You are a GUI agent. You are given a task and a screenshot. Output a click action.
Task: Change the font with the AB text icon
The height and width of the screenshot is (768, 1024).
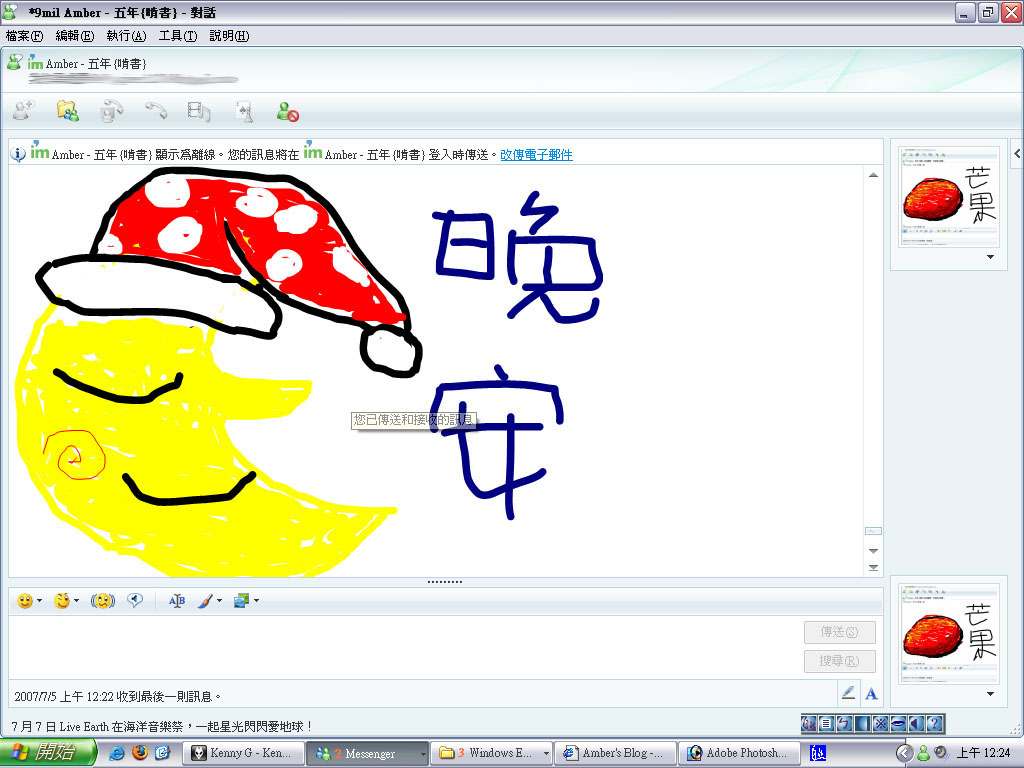click(x=176, y=601)
